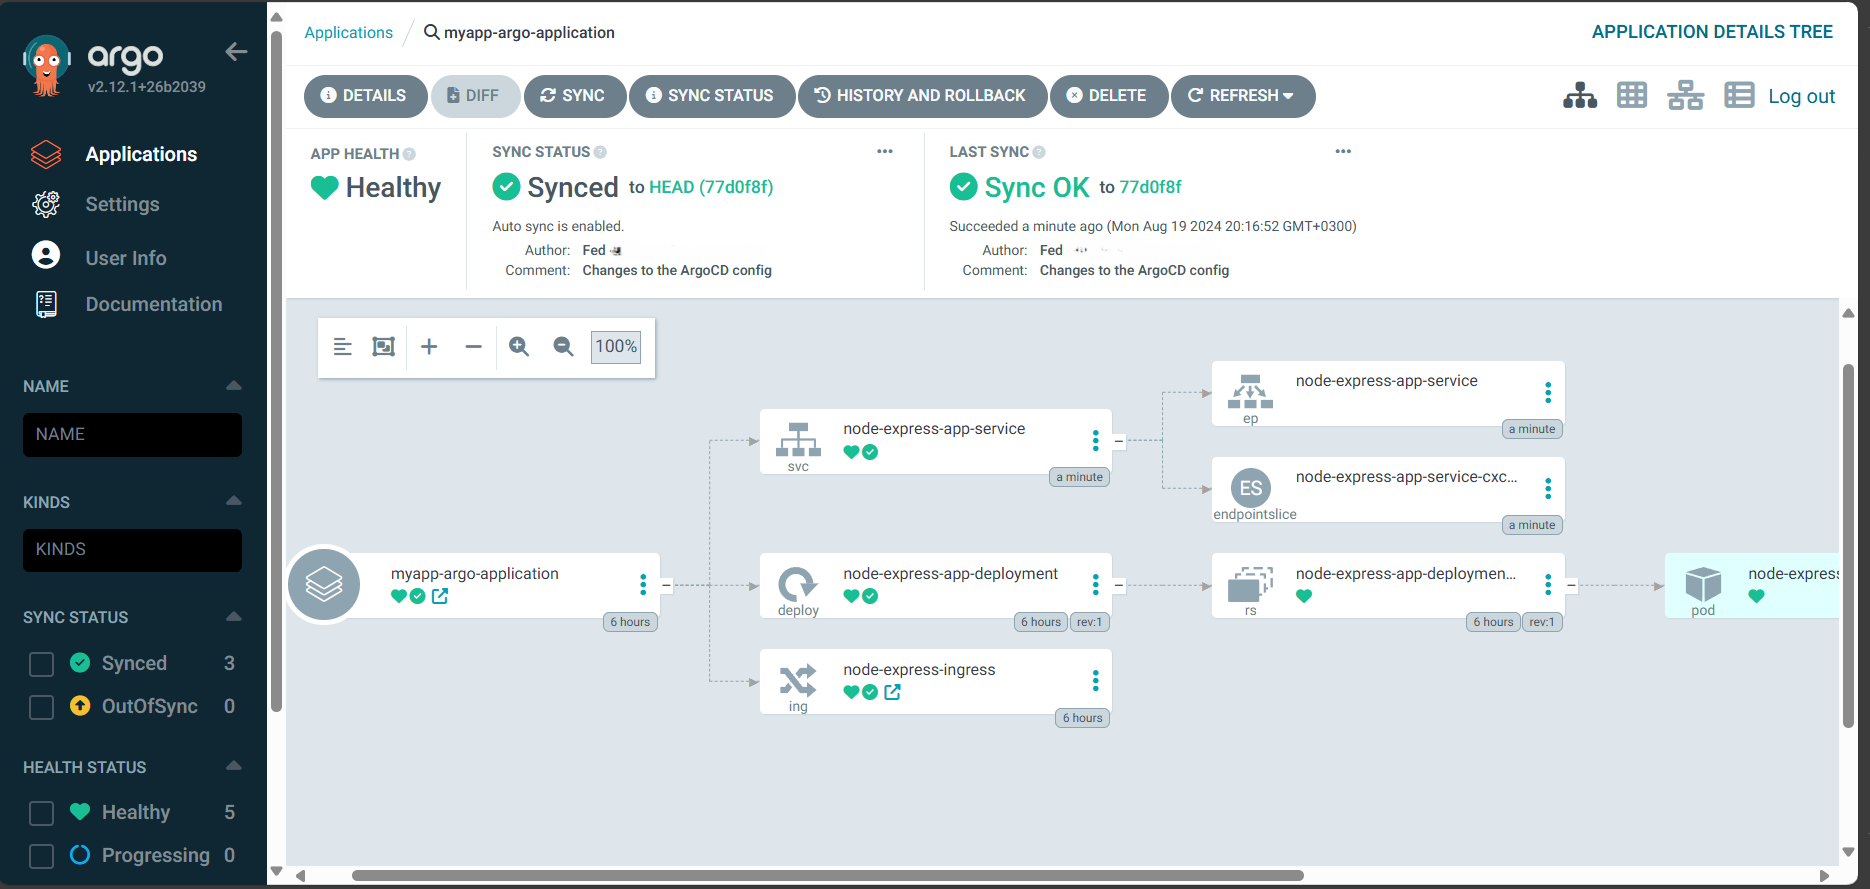This screenshot has width=1870, height=889.
Task: Click the DELETE application button
Action: (1108, 96)
